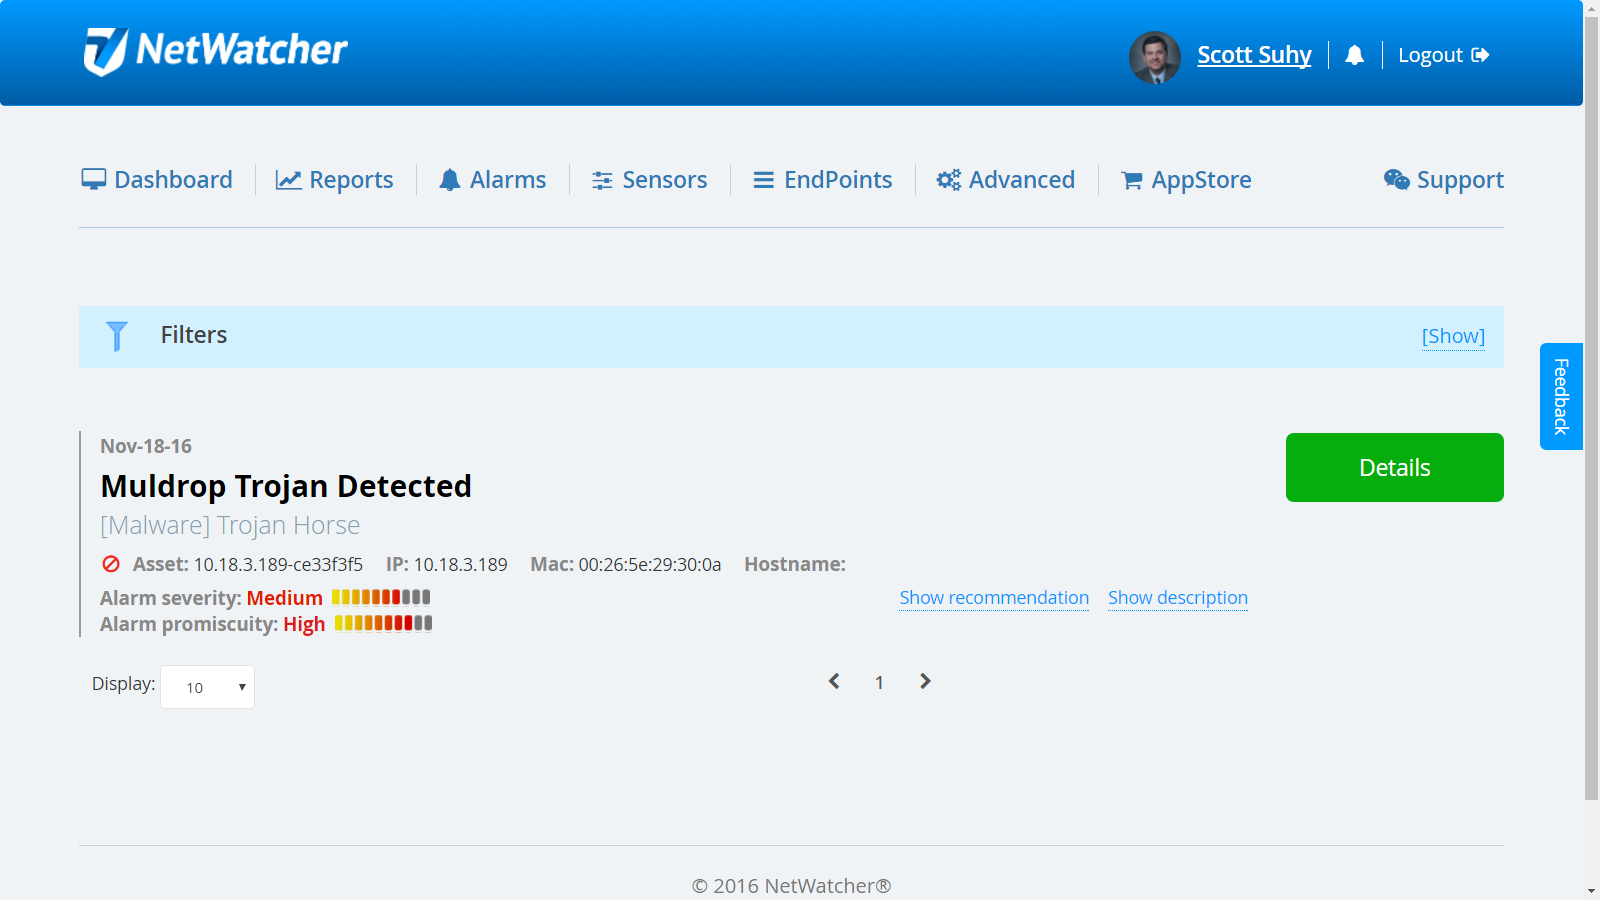This screenshot has height=900, width=1600.
Task: Click the blocked asset prohibition icon
Action: [110, 564]
